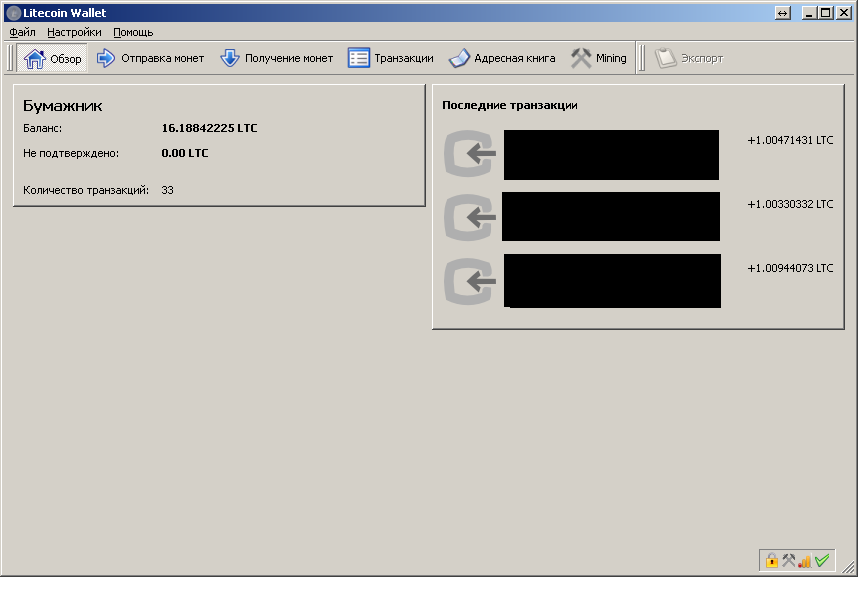Go to Получение монет receive page

pyautogui.click(x=277, y=58)
